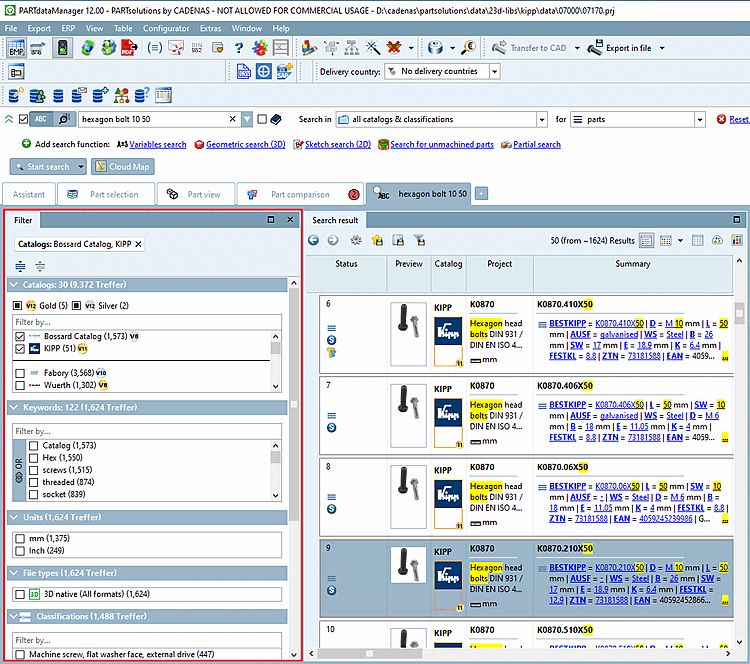Check the threaded keyword checkbox
The width and height of the screenshot is (750, 664).
click(x=33, y=482)
